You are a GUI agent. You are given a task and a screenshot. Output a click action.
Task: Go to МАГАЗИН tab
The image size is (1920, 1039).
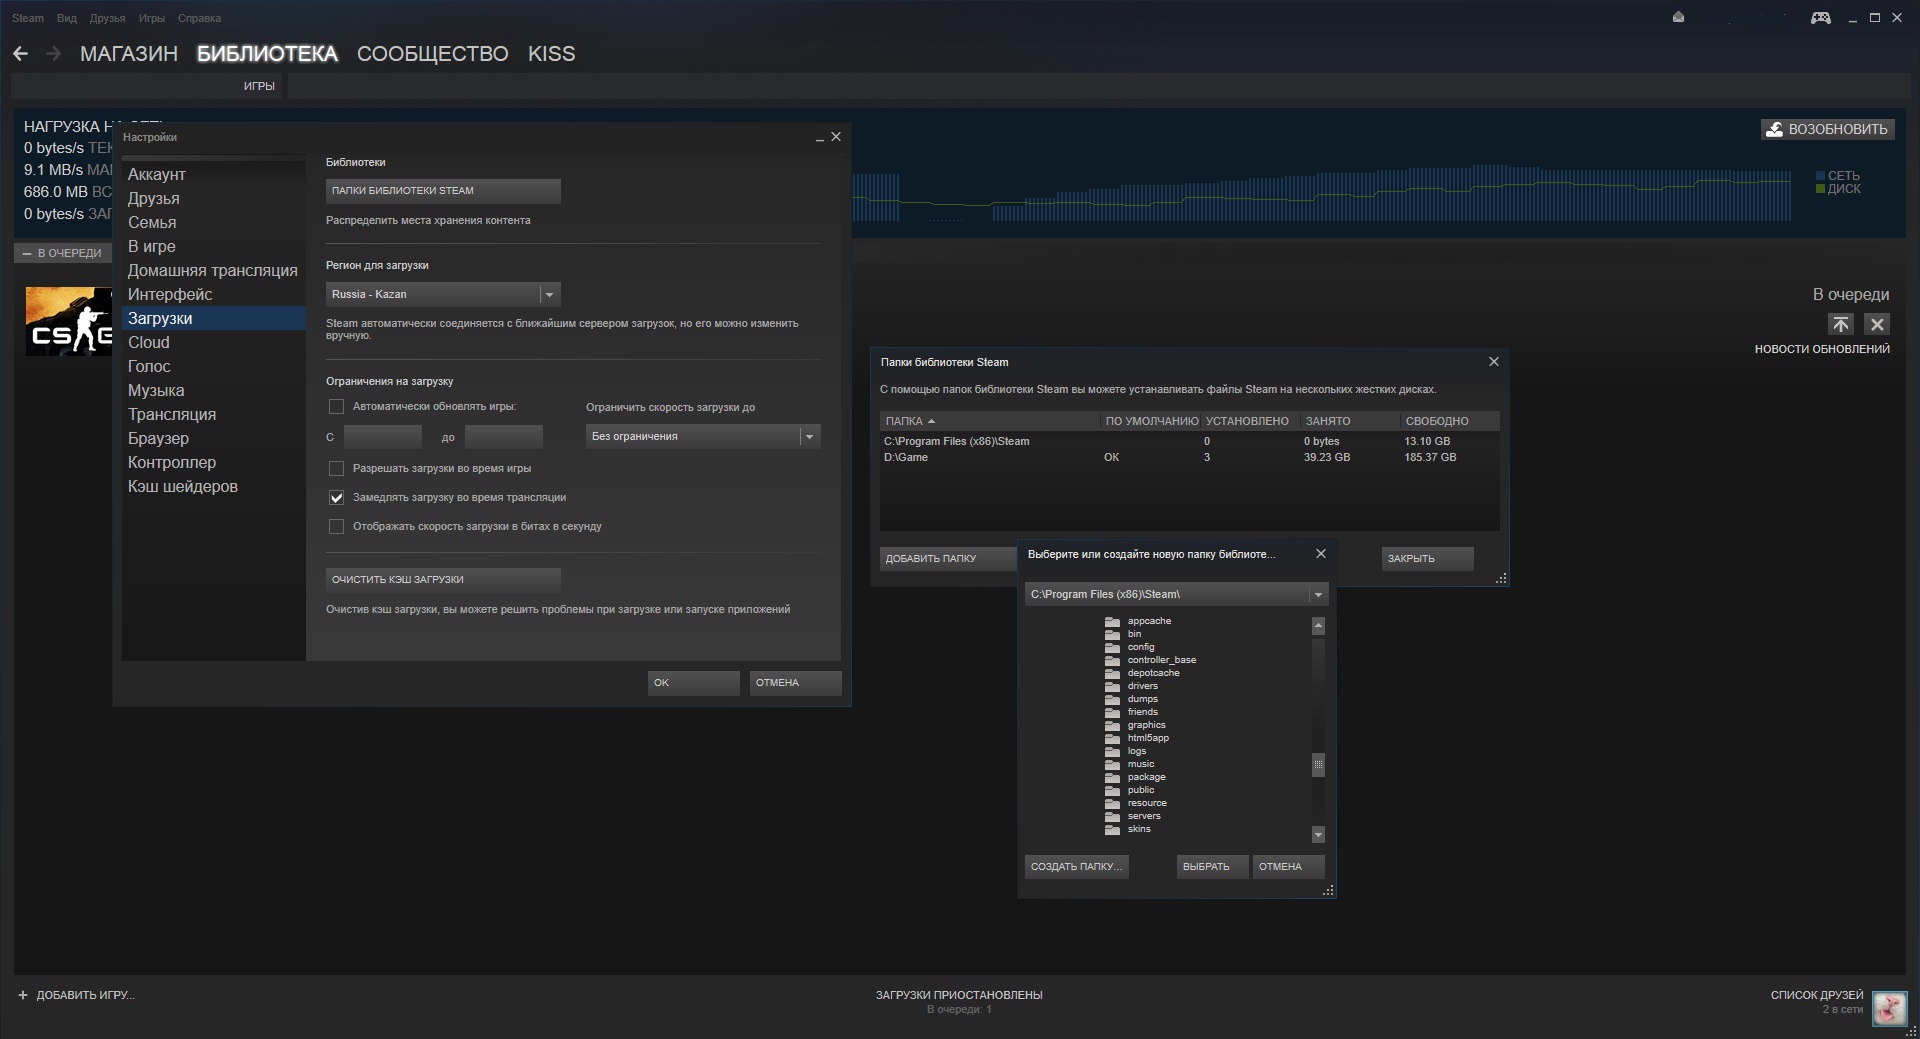coord(129,54)
